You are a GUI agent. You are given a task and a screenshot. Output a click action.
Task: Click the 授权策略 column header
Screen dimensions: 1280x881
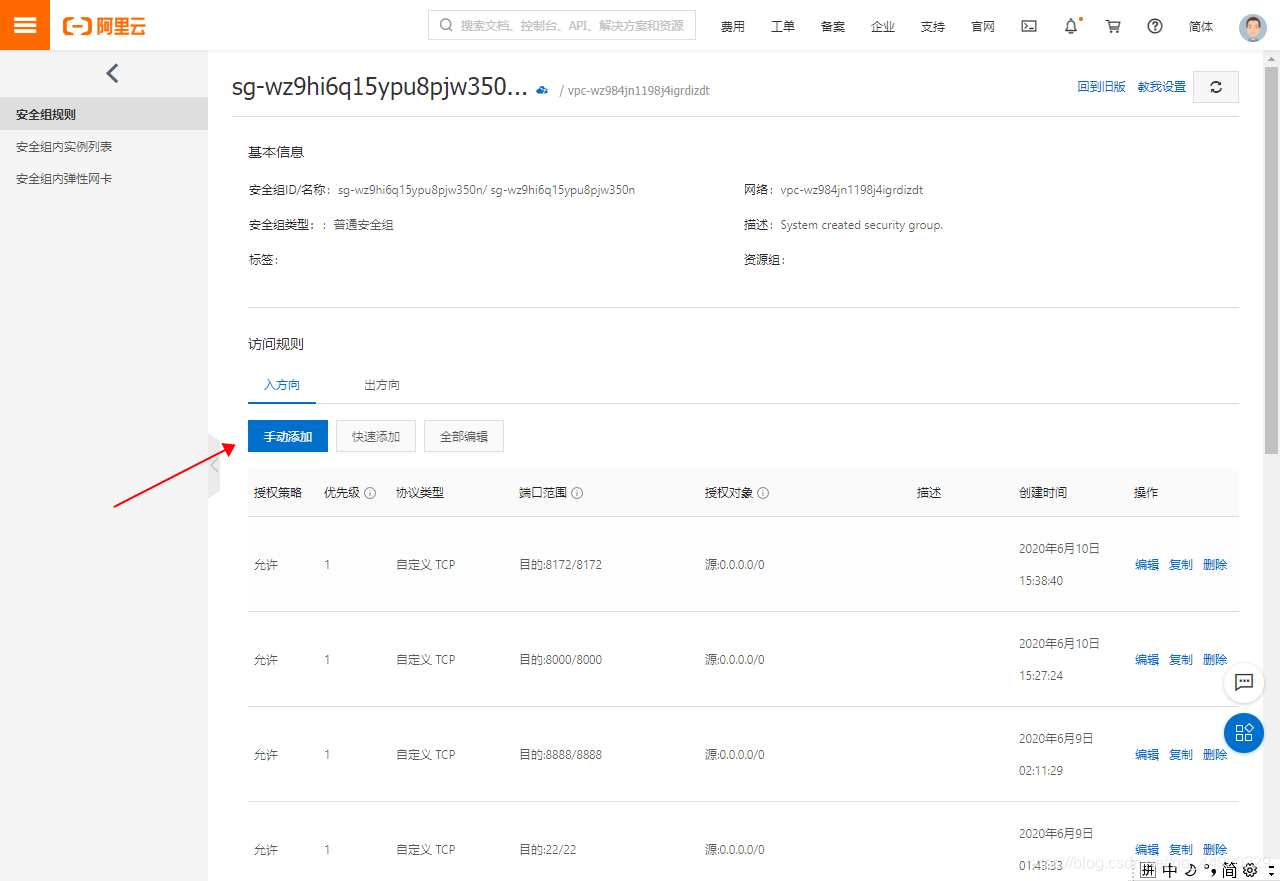point(278,493)
